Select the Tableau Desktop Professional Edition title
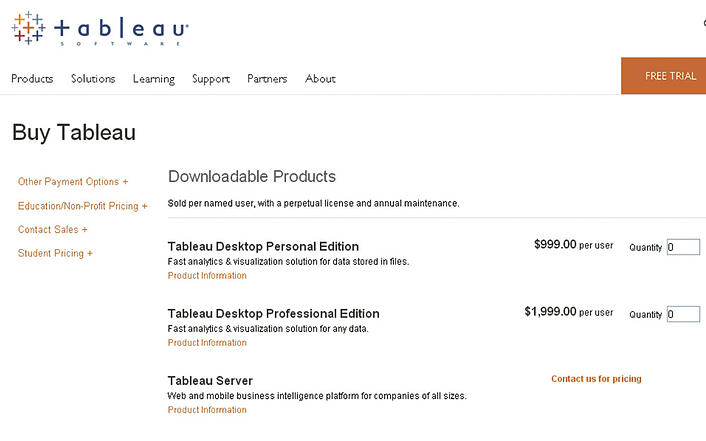706x441 pixels. pyautogui.click(x=274, y=314)
